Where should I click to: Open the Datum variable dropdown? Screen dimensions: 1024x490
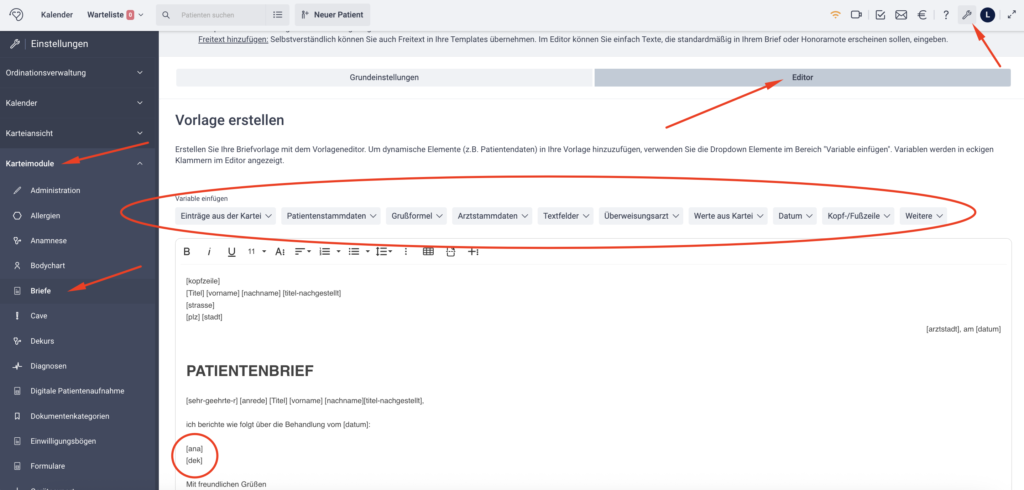click(x=795, y=216)
